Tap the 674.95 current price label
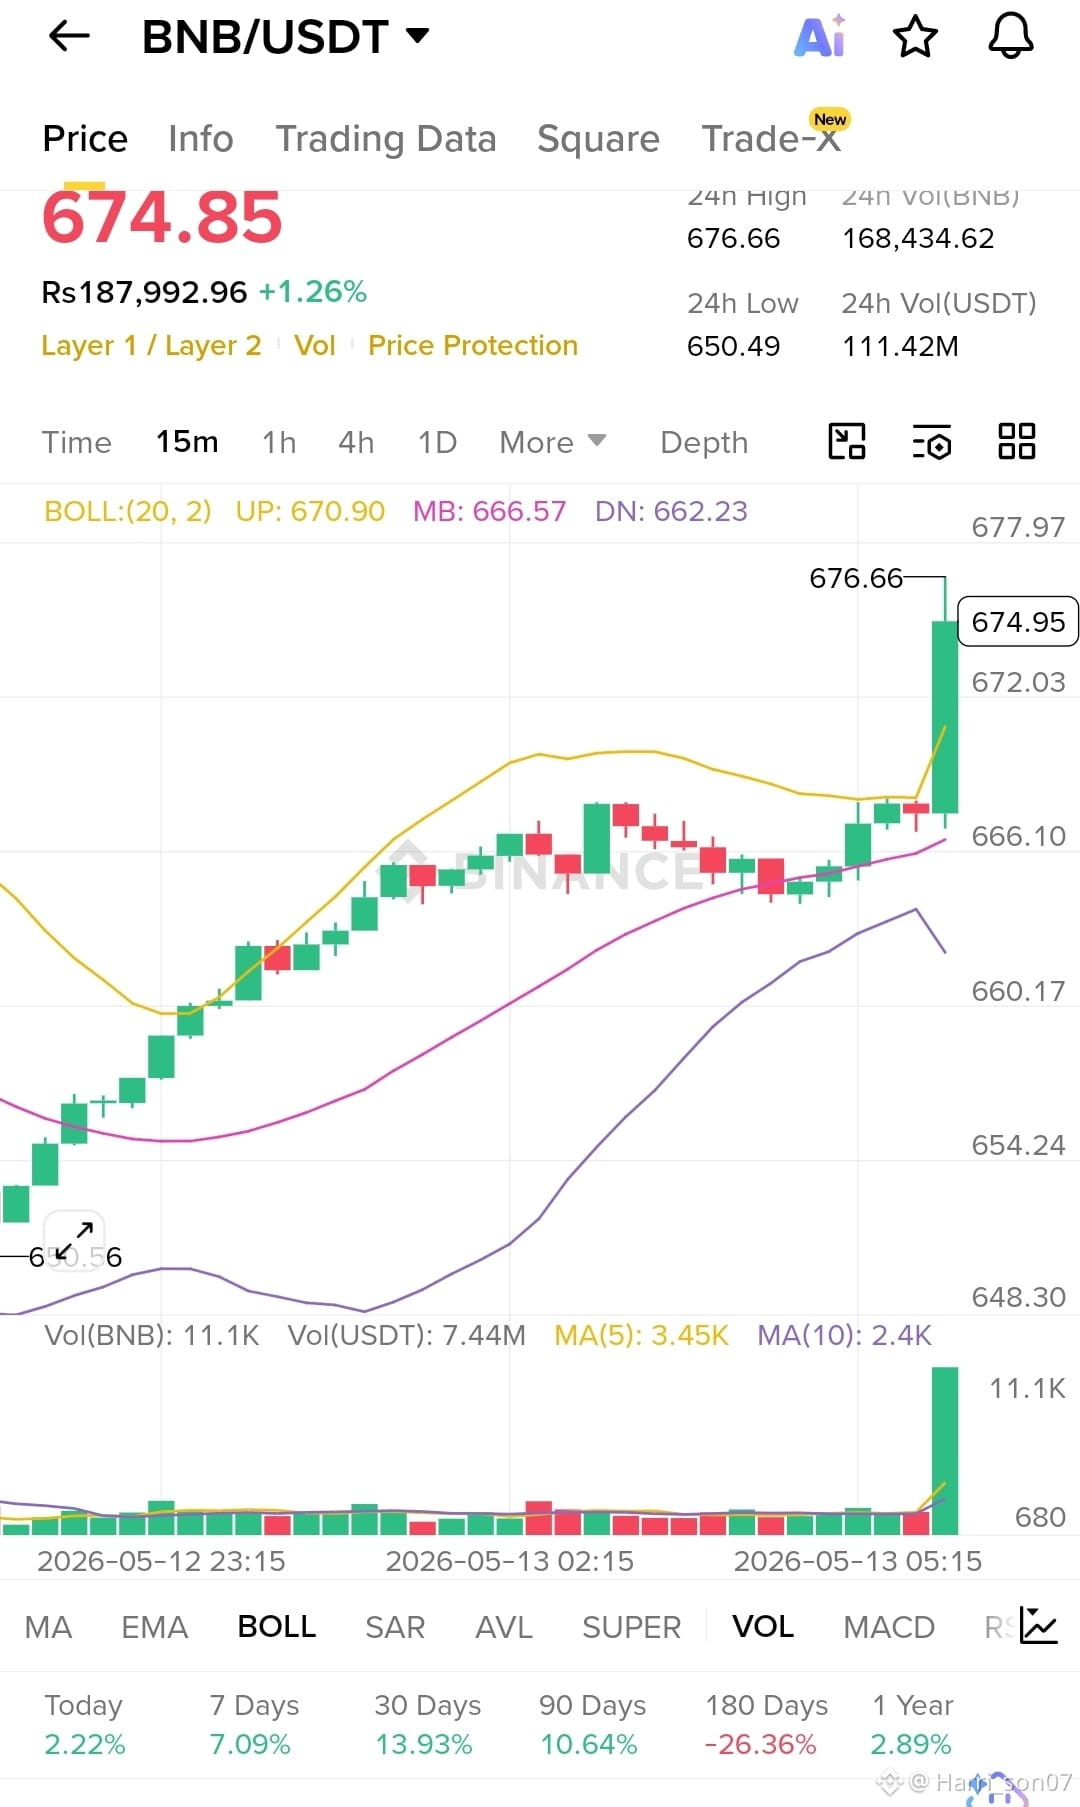This screenshot has width=1080, height=1807. (1018, 622)
